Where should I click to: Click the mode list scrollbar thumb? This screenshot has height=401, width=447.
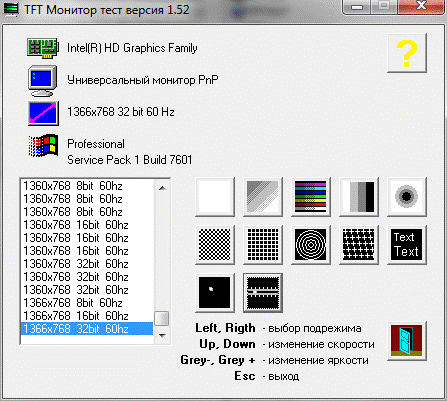(162, 319)
